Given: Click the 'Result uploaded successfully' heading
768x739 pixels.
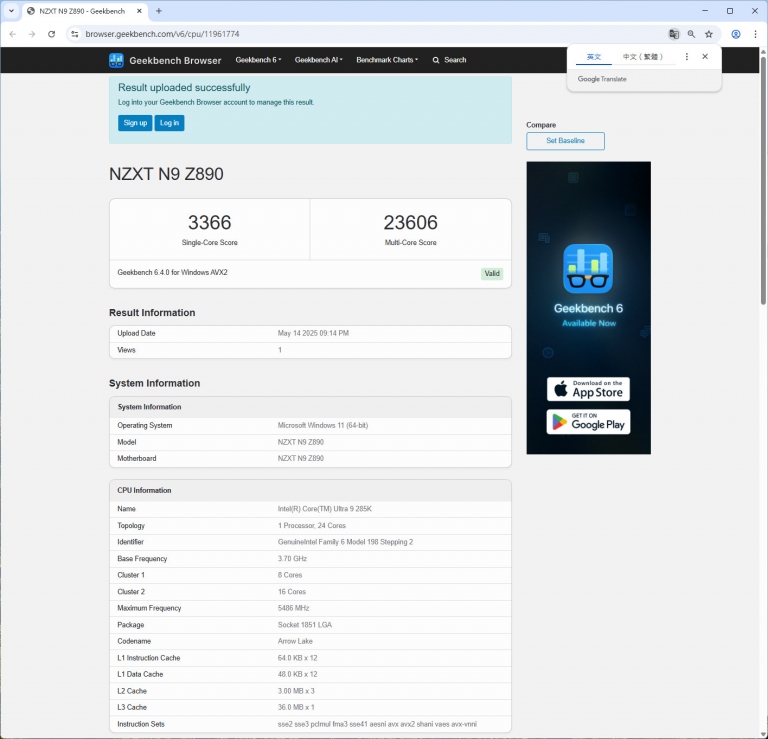Looking at the screenshot, I should coord(184,88).
